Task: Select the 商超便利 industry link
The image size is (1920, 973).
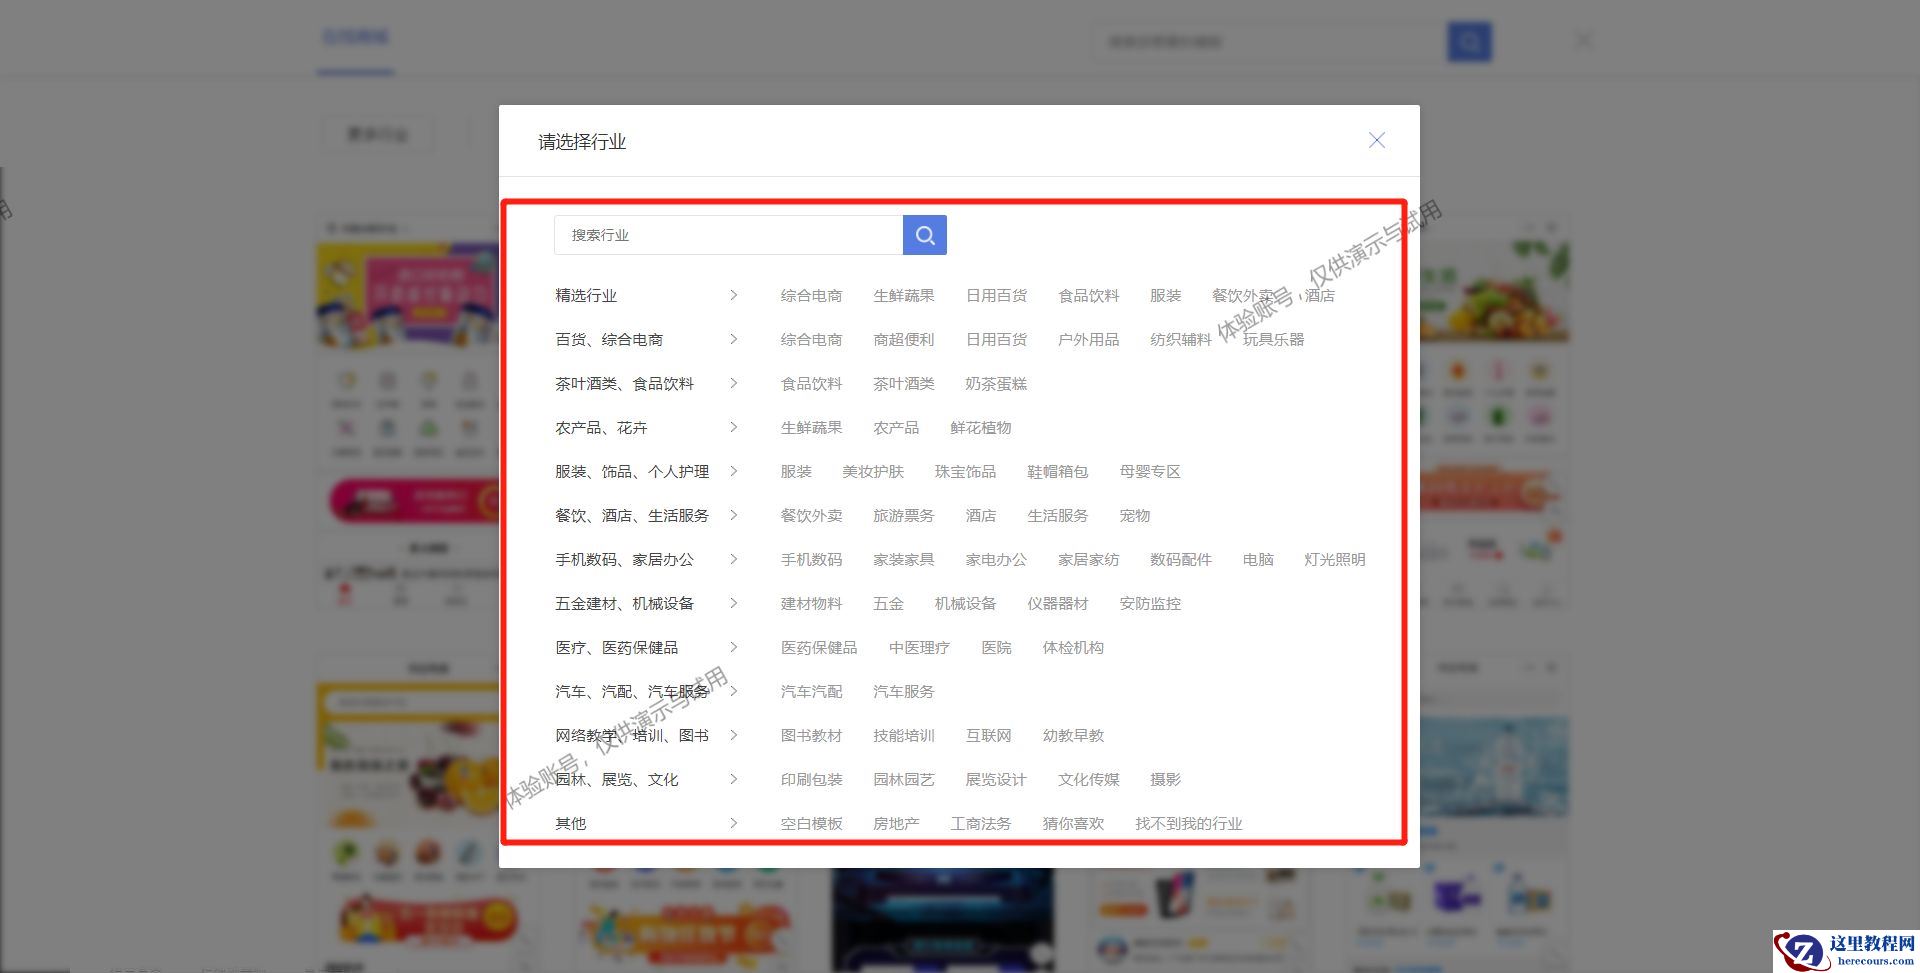Action: point(904,340)
